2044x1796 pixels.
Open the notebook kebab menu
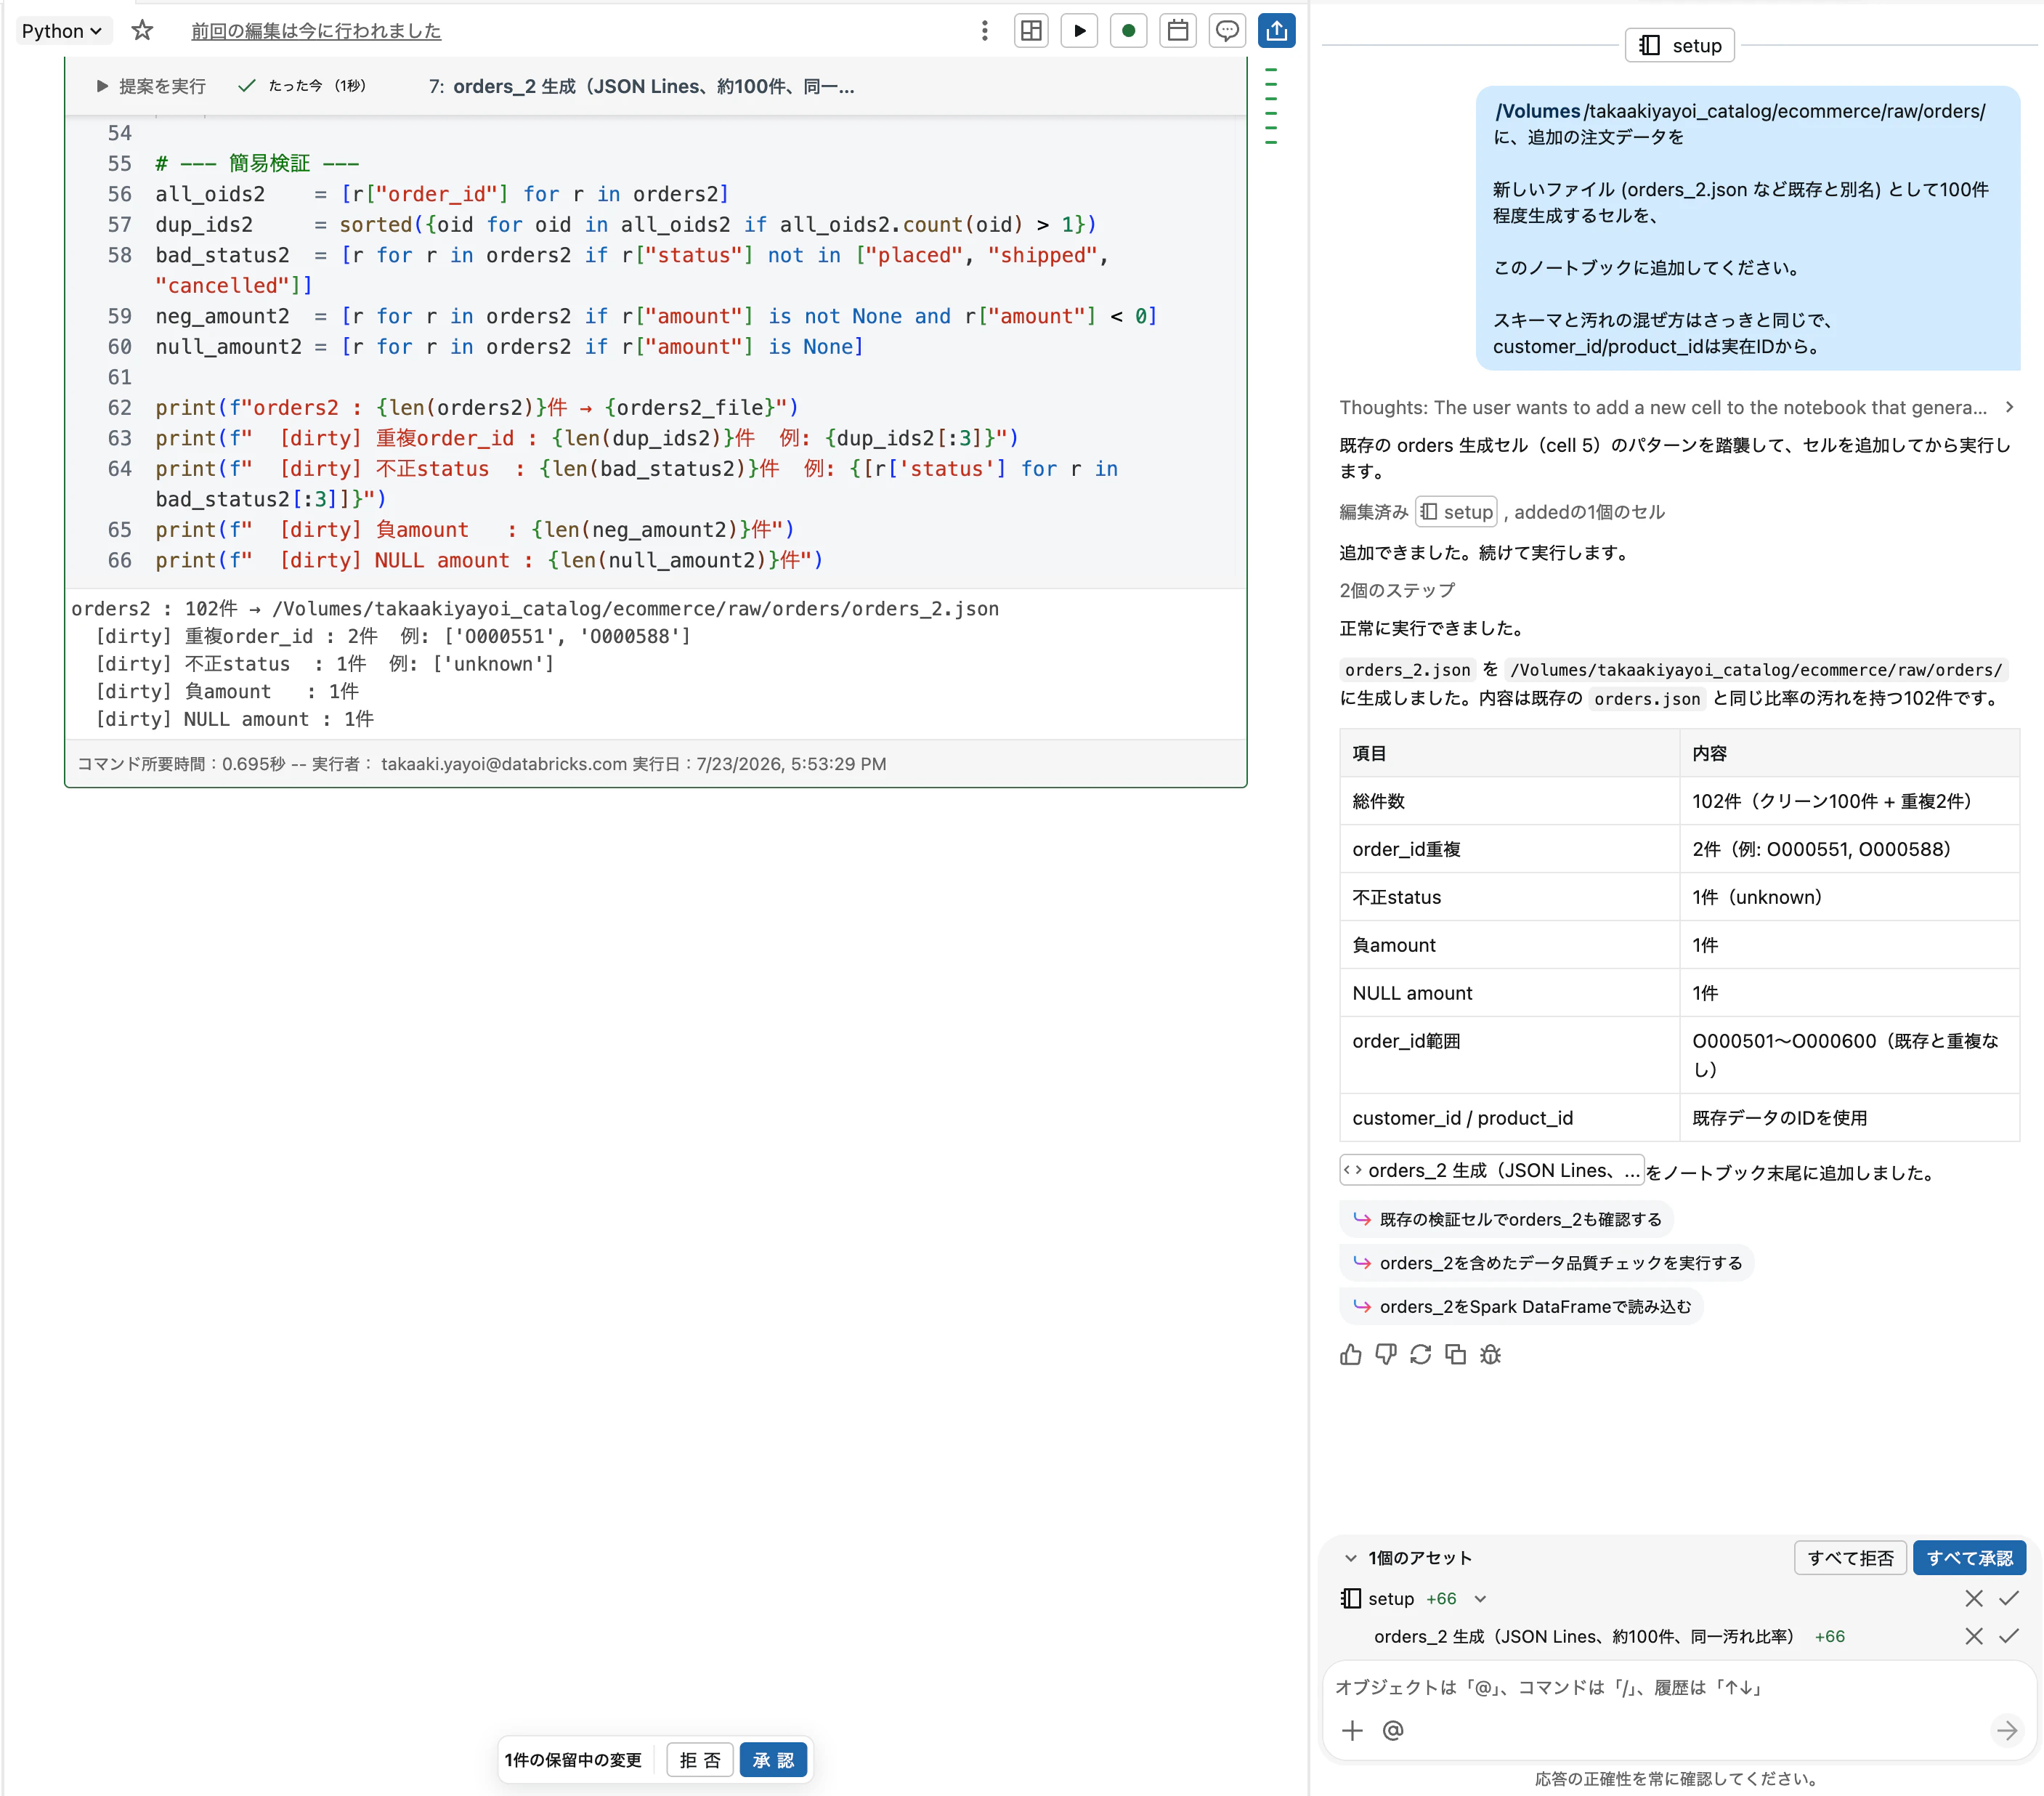pyautogui.click(x=985, y=31)
